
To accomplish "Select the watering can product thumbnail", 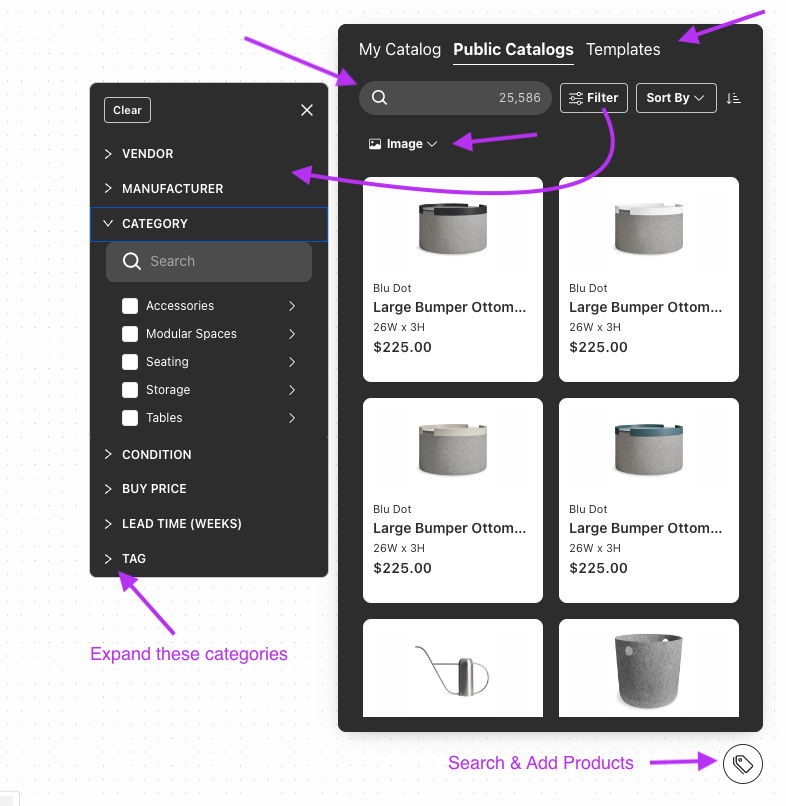I will [452, 668].
